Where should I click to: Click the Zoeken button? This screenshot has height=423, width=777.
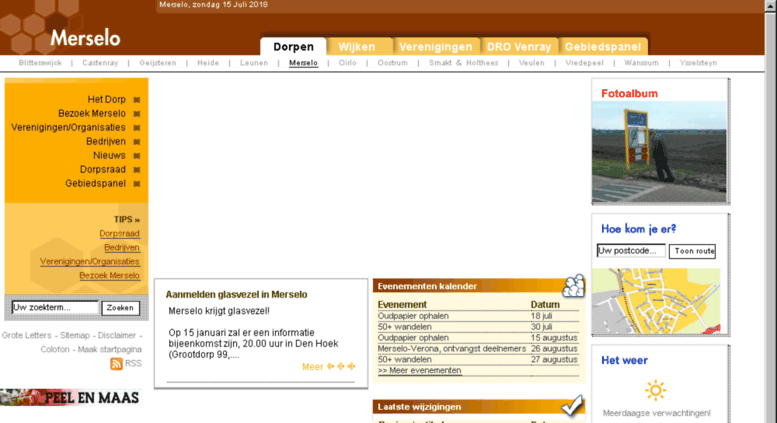[x=120, y=308]
